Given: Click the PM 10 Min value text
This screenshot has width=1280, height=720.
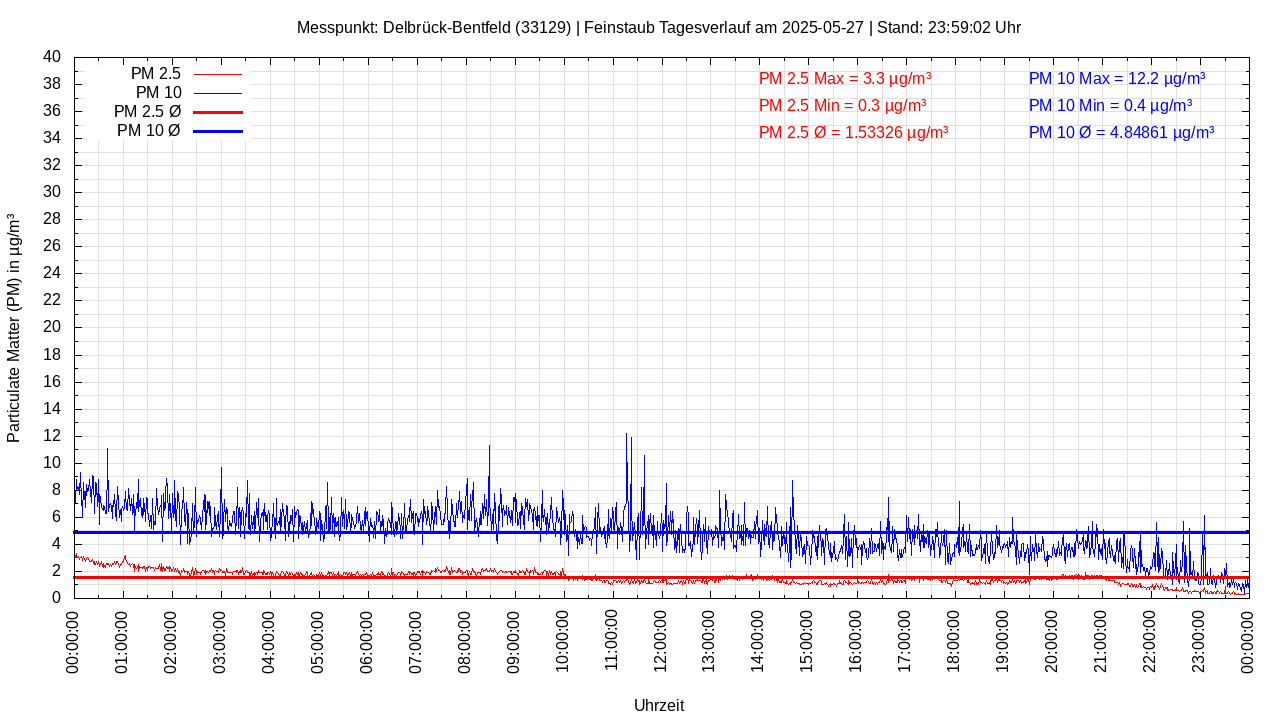Looking at the screenshot, I should click(x=1110, y=105).
